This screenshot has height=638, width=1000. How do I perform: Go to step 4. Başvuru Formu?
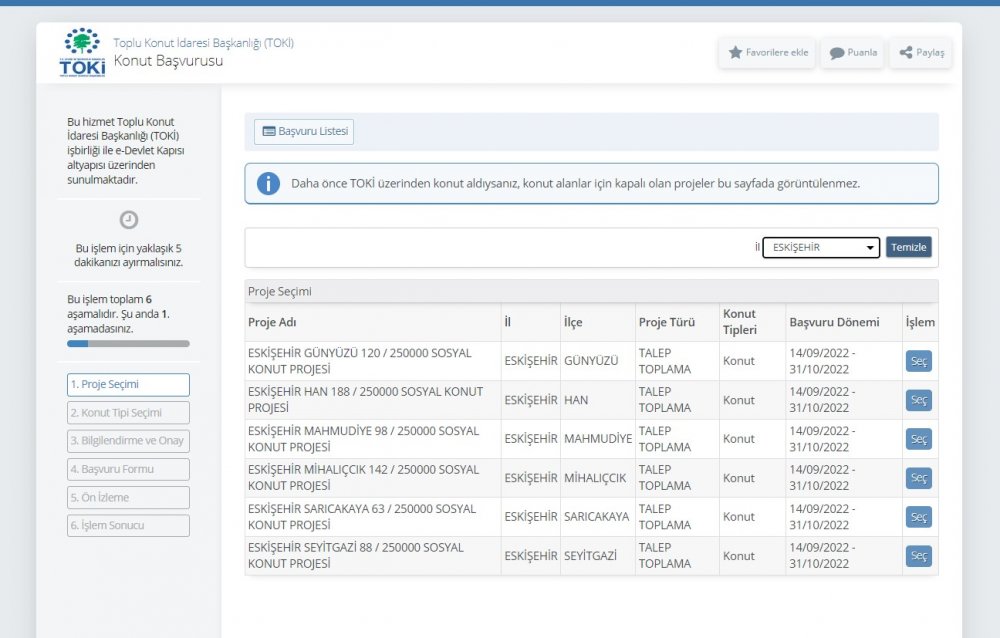[x=128, y=469]
